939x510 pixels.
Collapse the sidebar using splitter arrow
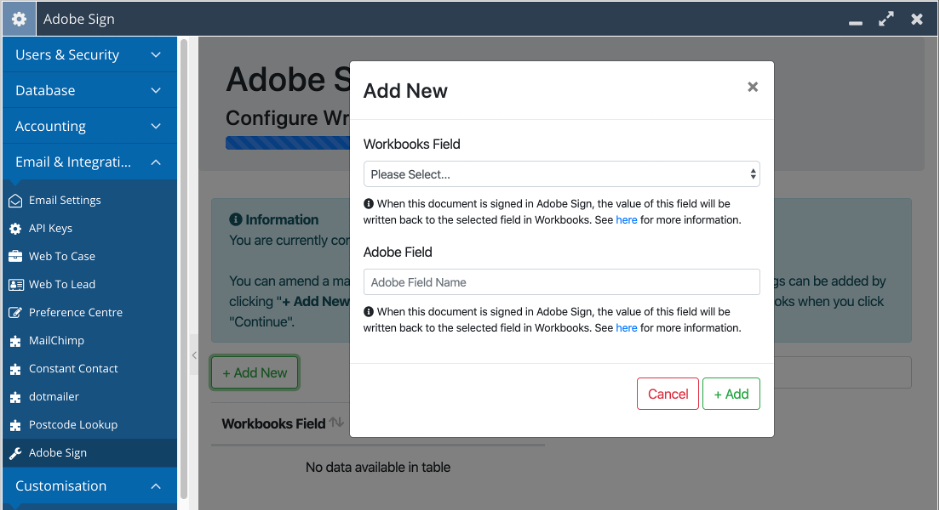pos(194,355)
